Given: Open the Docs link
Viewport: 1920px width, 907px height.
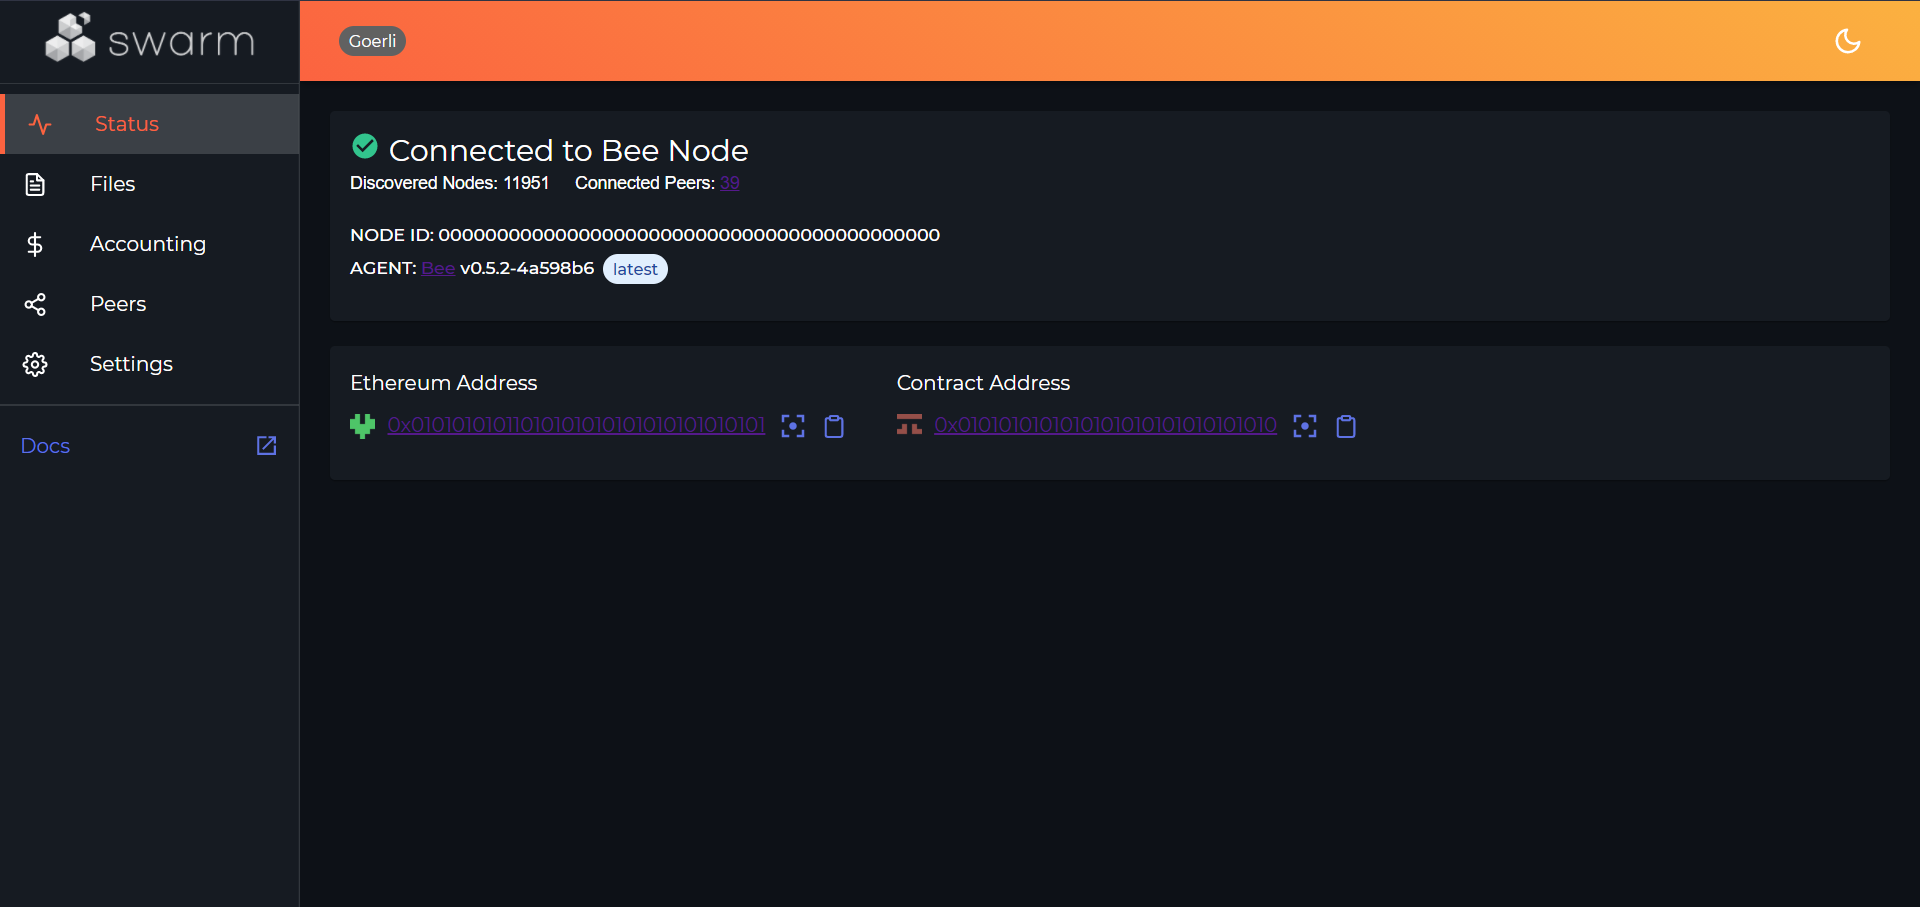Looking at the screenshot, I should point(150,446).
